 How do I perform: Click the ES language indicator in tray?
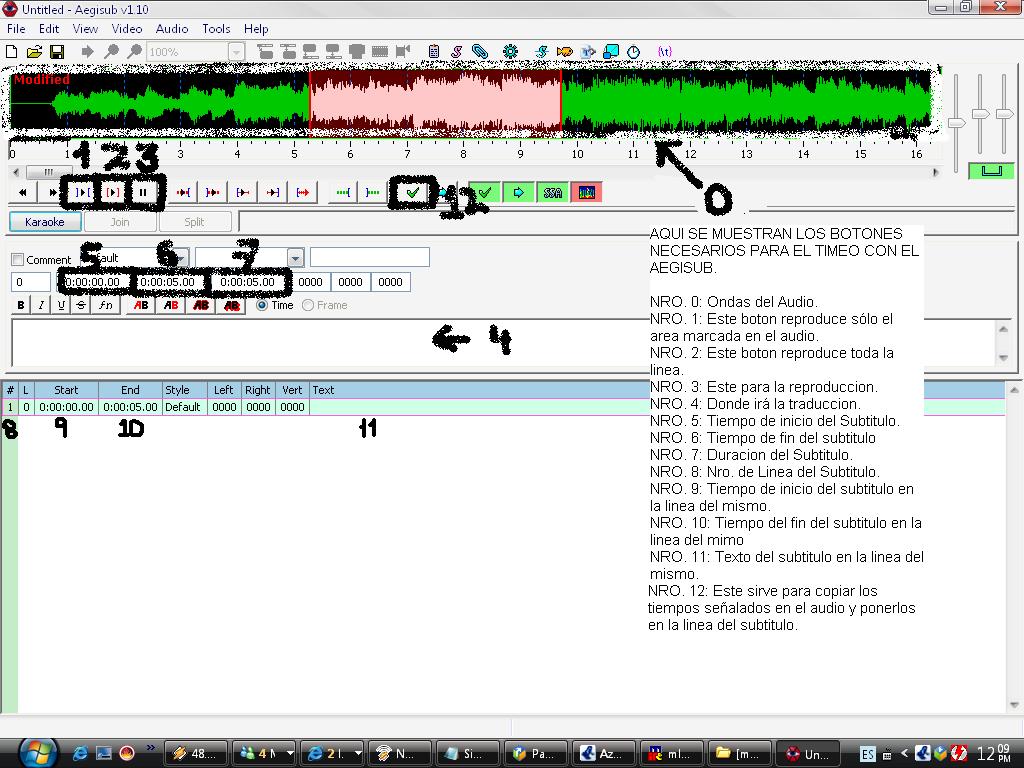(867, 754)
